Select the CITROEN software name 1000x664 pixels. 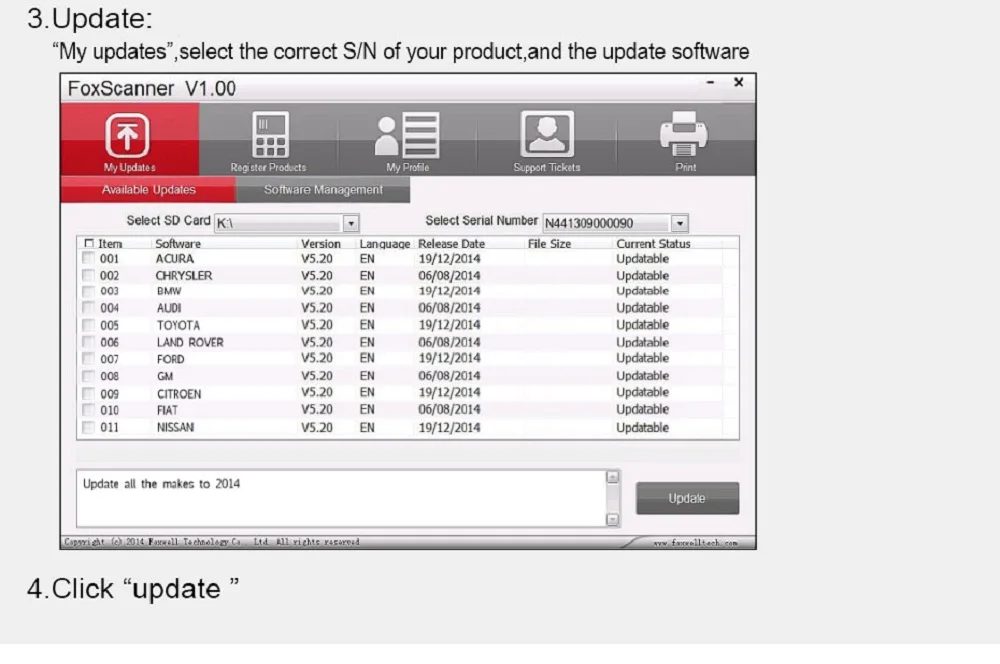179,394
